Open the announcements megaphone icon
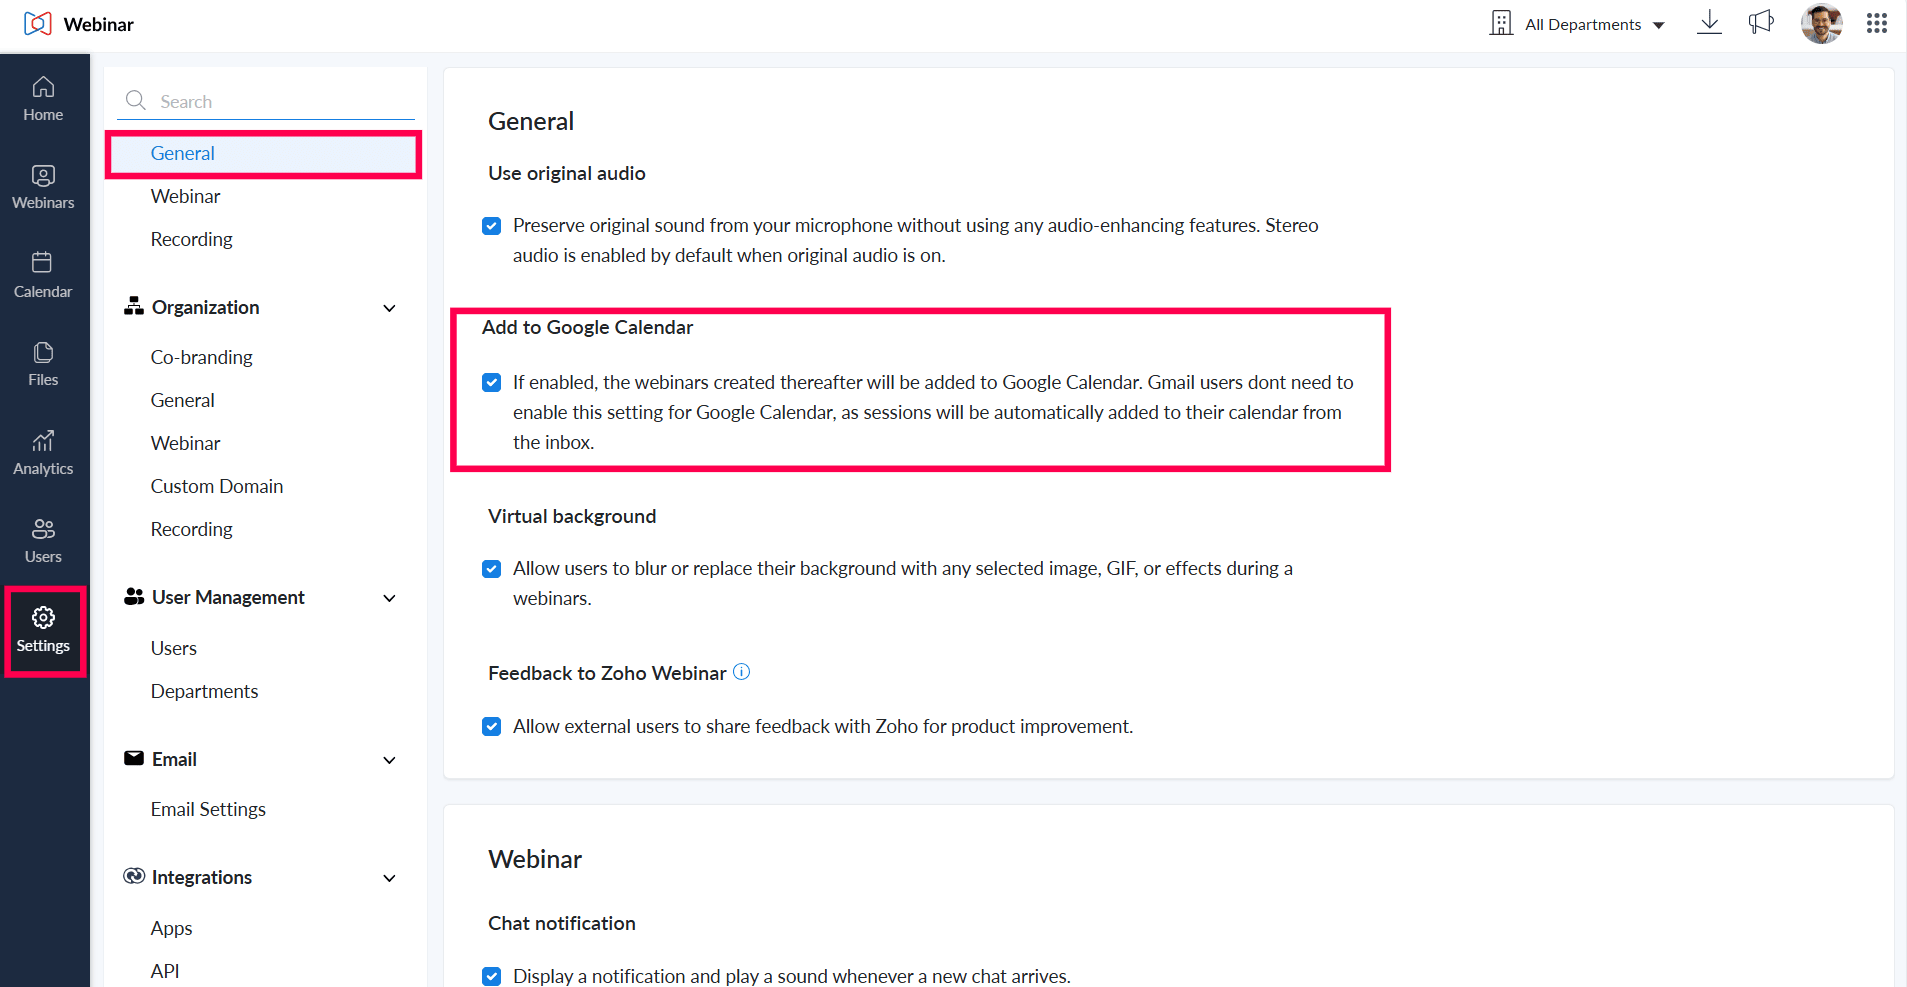1907x987 pixels. coord(1761,23)
